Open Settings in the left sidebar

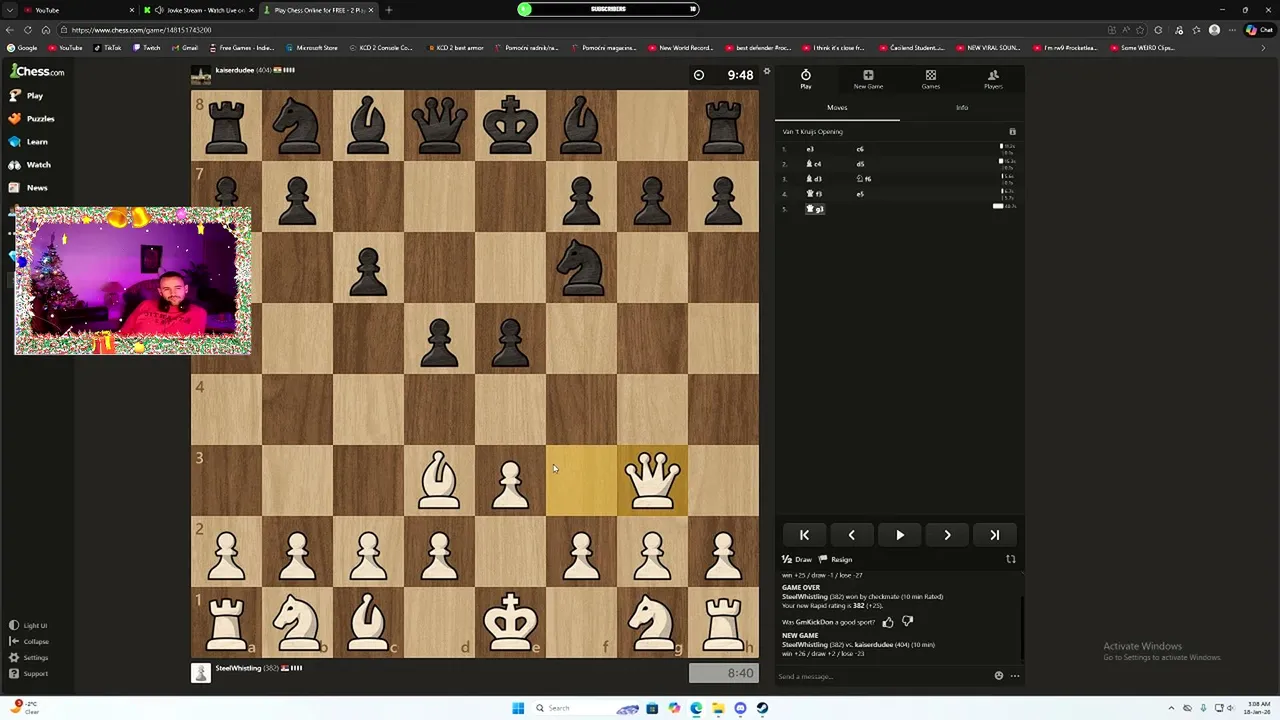click(28, 658)
